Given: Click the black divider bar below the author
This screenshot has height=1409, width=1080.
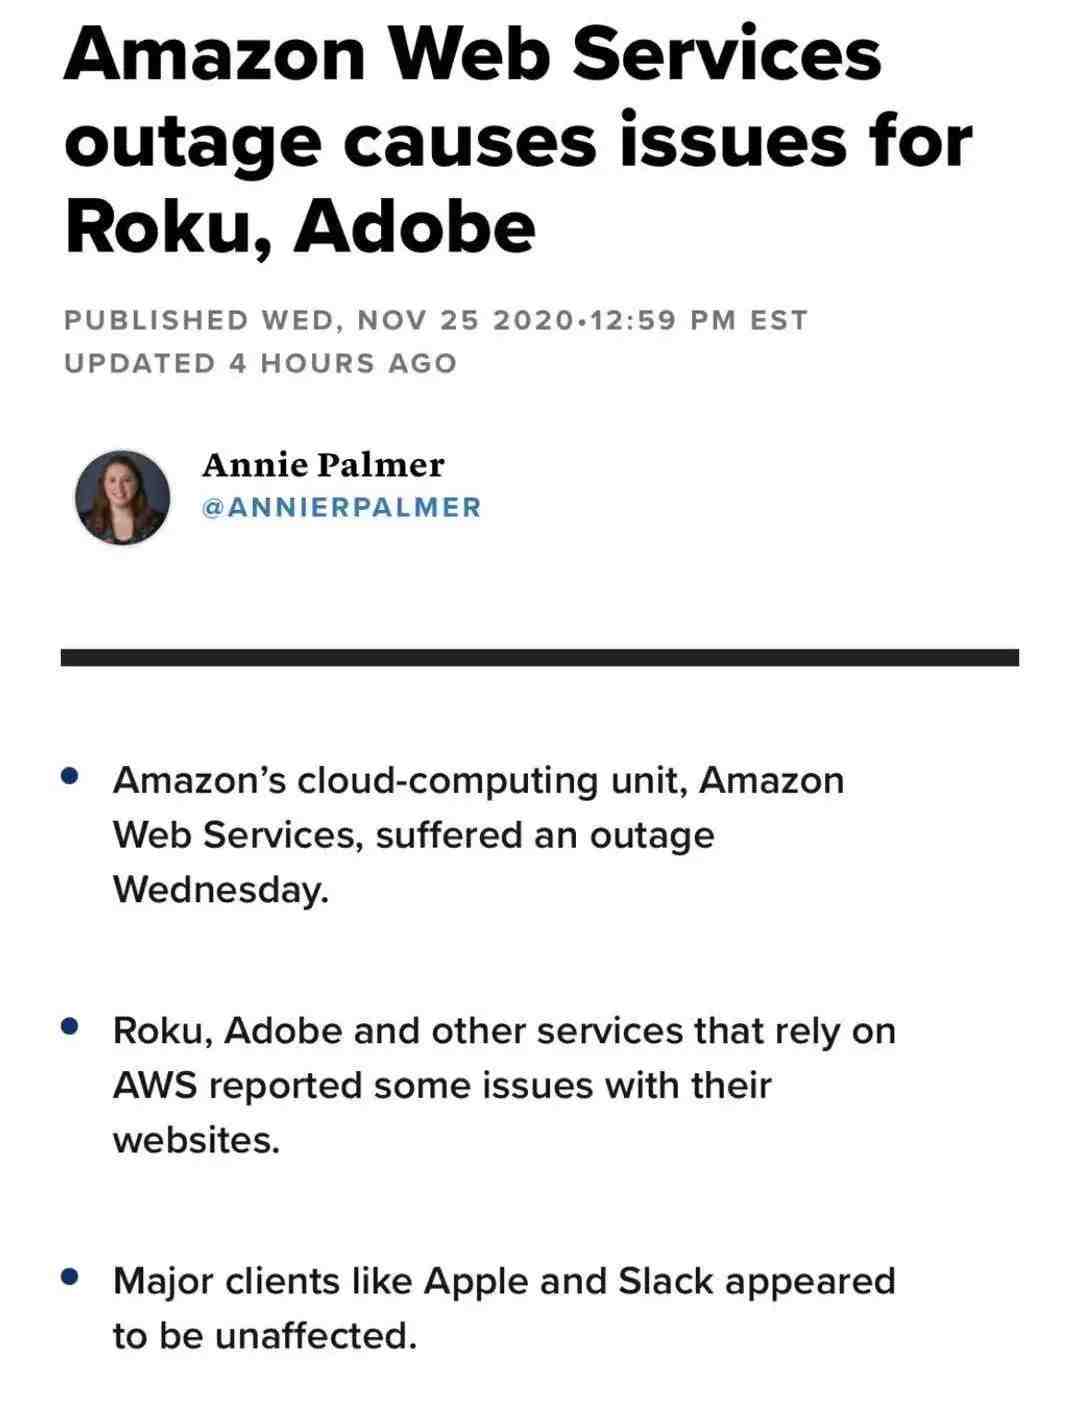Looking at the screenshot, I should point(540,657).
